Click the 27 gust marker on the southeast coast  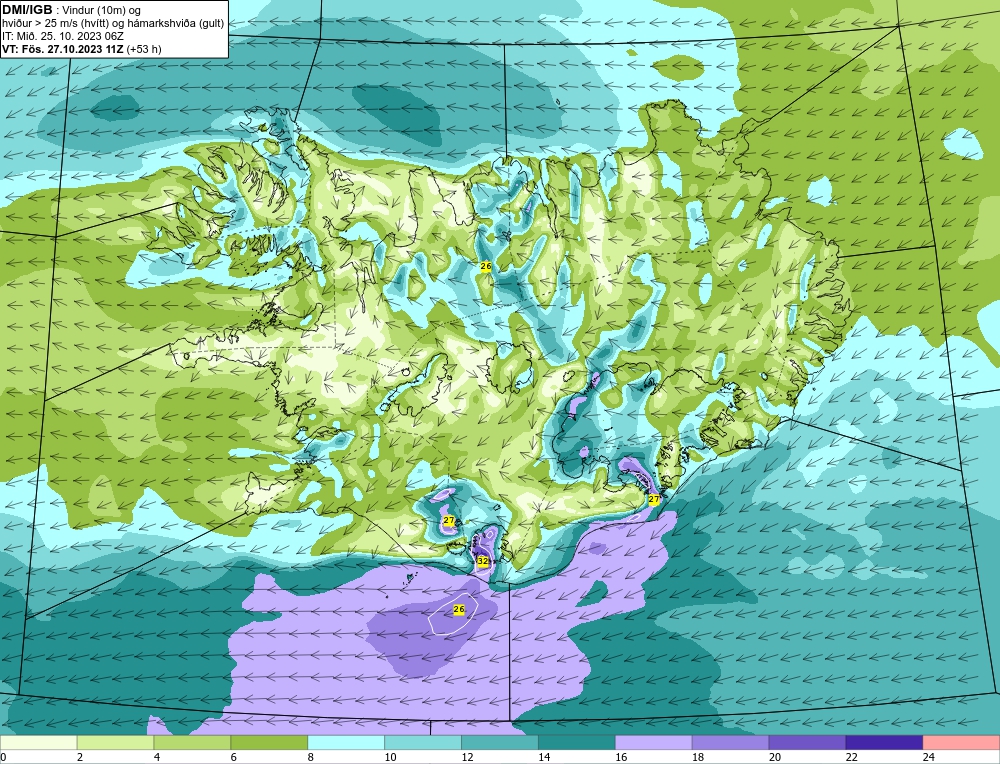[654, 499]
